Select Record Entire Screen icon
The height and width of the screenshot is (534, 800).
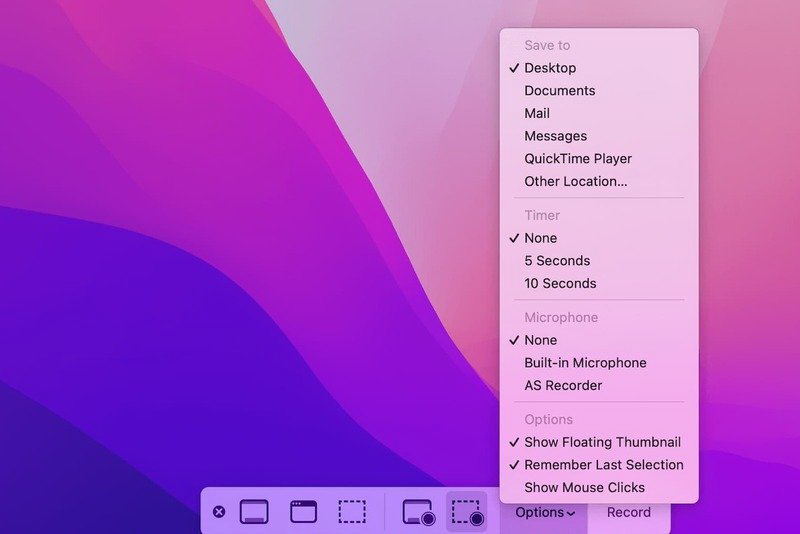pos(418,512)
